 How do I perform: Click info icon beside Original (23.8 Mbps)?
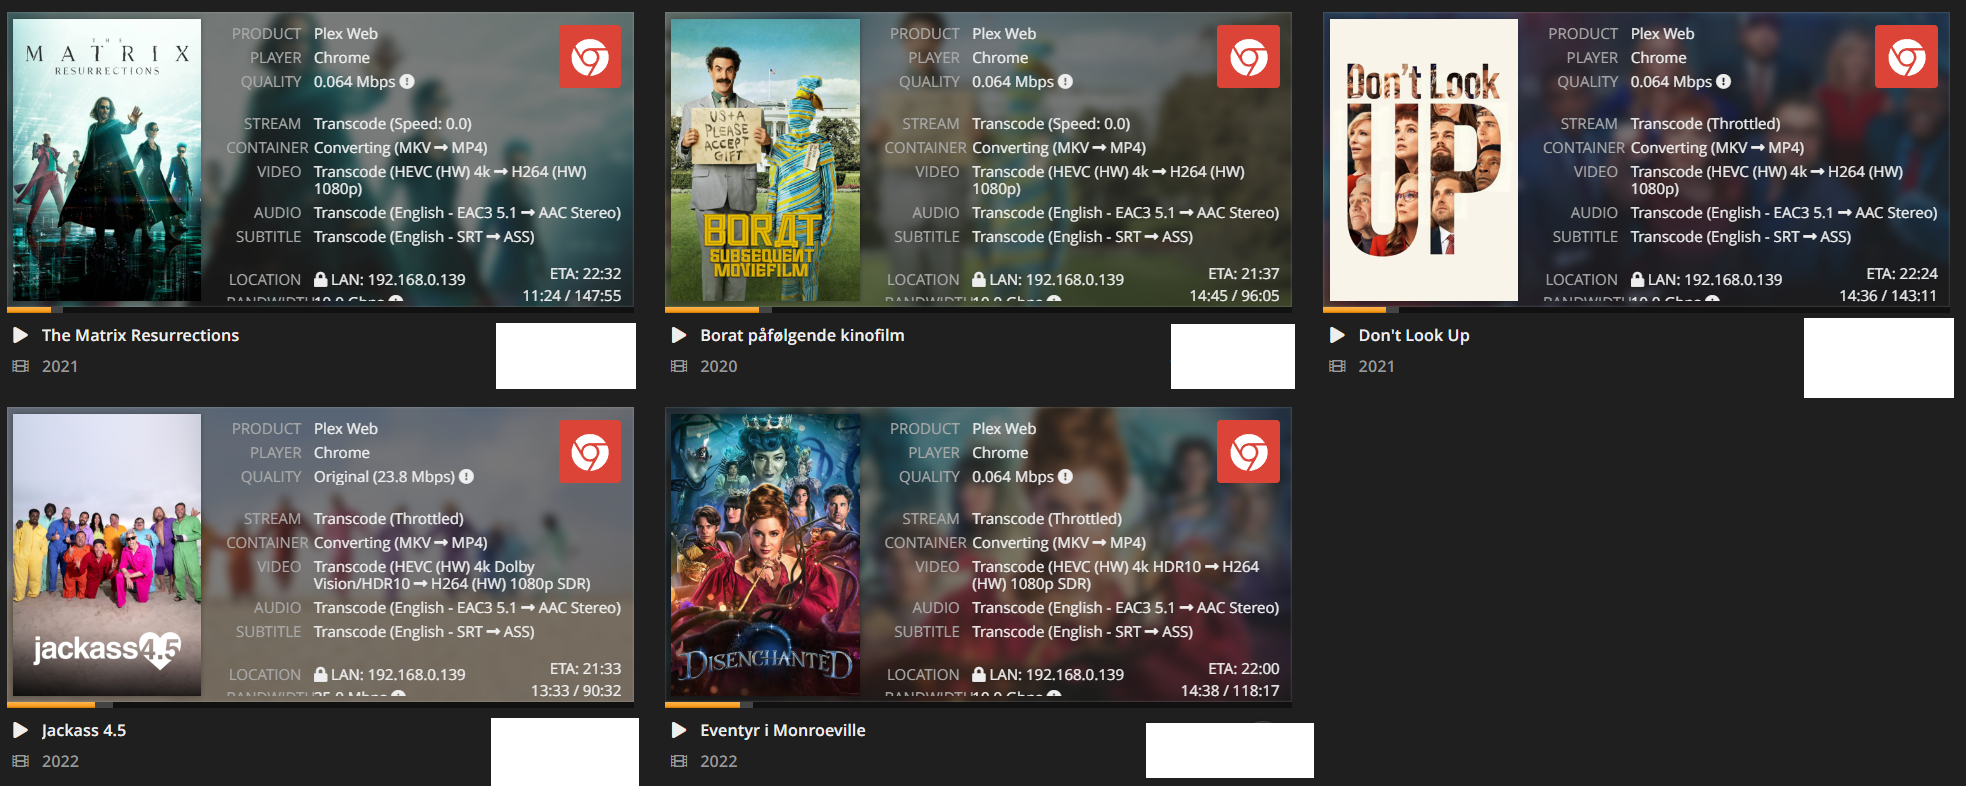point(466,477)
